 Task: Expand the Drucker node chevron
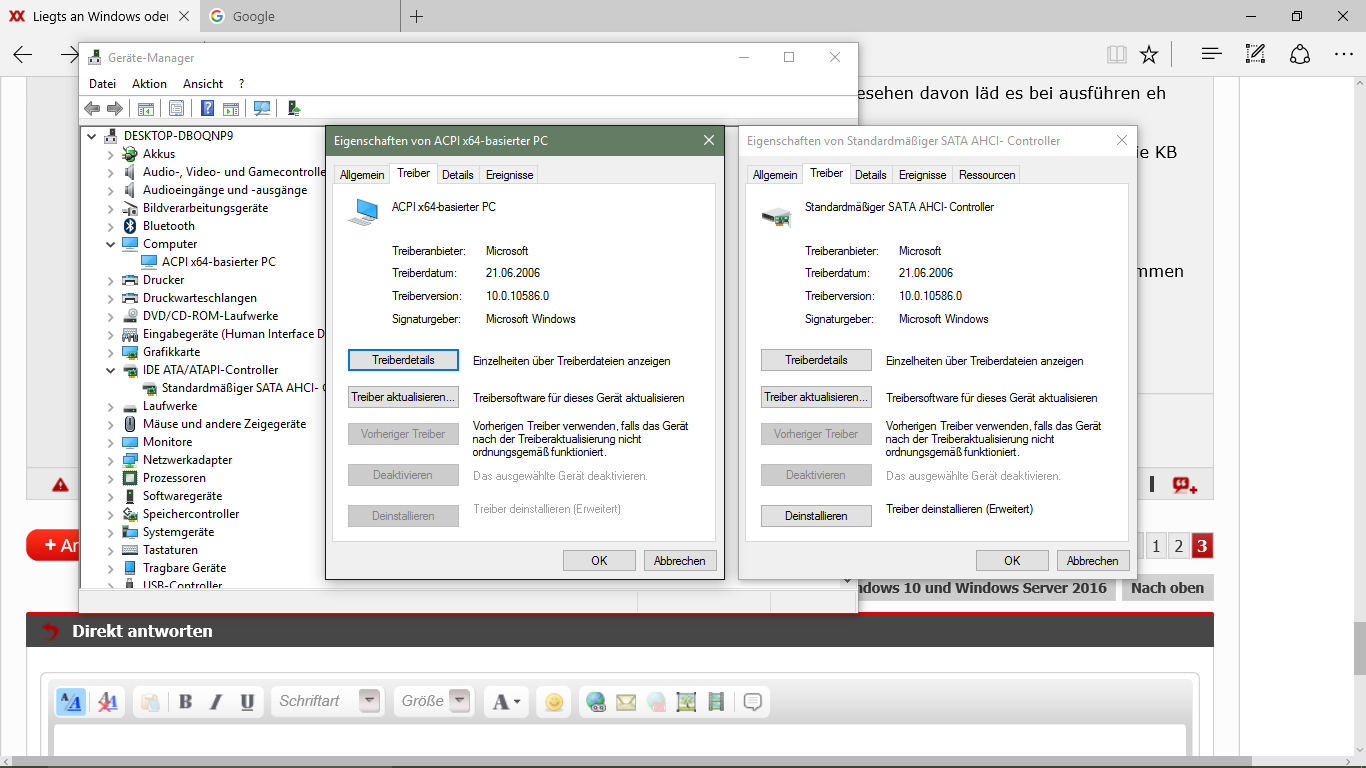click(111, 280)
